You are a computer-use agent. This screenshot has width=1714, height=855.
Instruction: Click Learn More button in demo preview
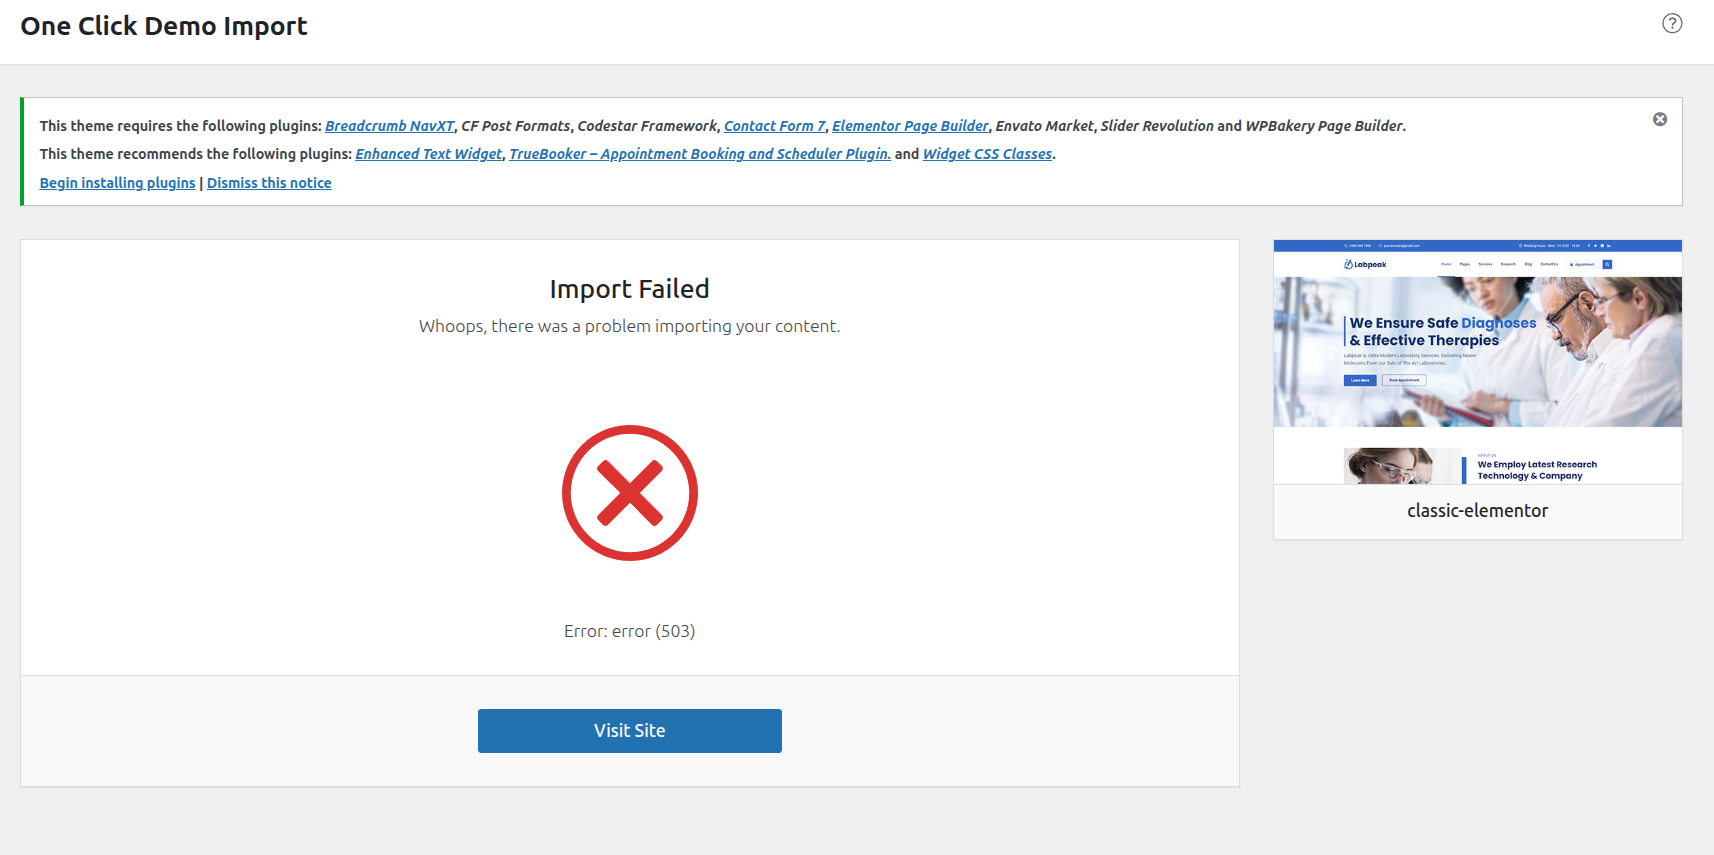[x=1360, y=380]
